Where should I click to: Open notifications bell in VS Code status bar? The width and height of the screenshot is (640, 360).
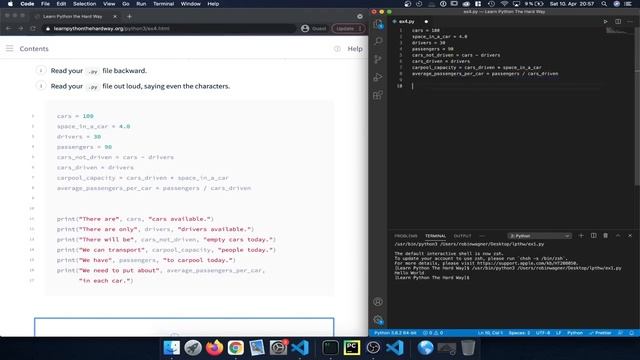(631, 333)
